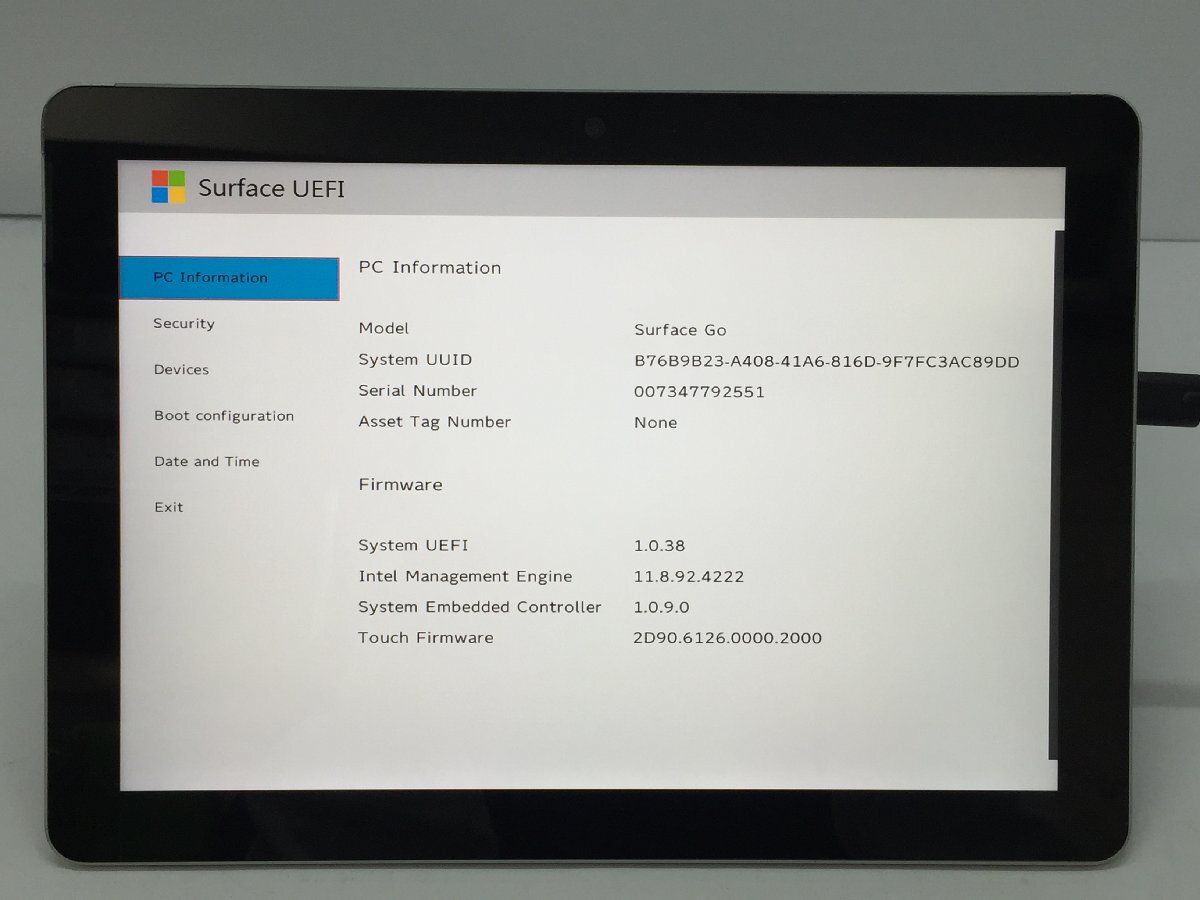
Task: Click the Model label
Action: 384,328
